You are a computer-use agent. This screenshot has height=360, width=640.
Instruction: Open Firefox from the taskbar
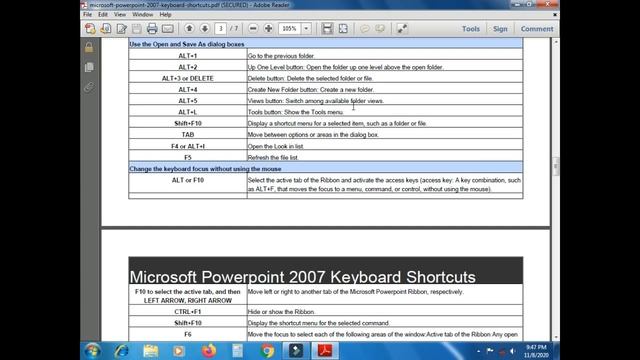click(x=209, y=351)
